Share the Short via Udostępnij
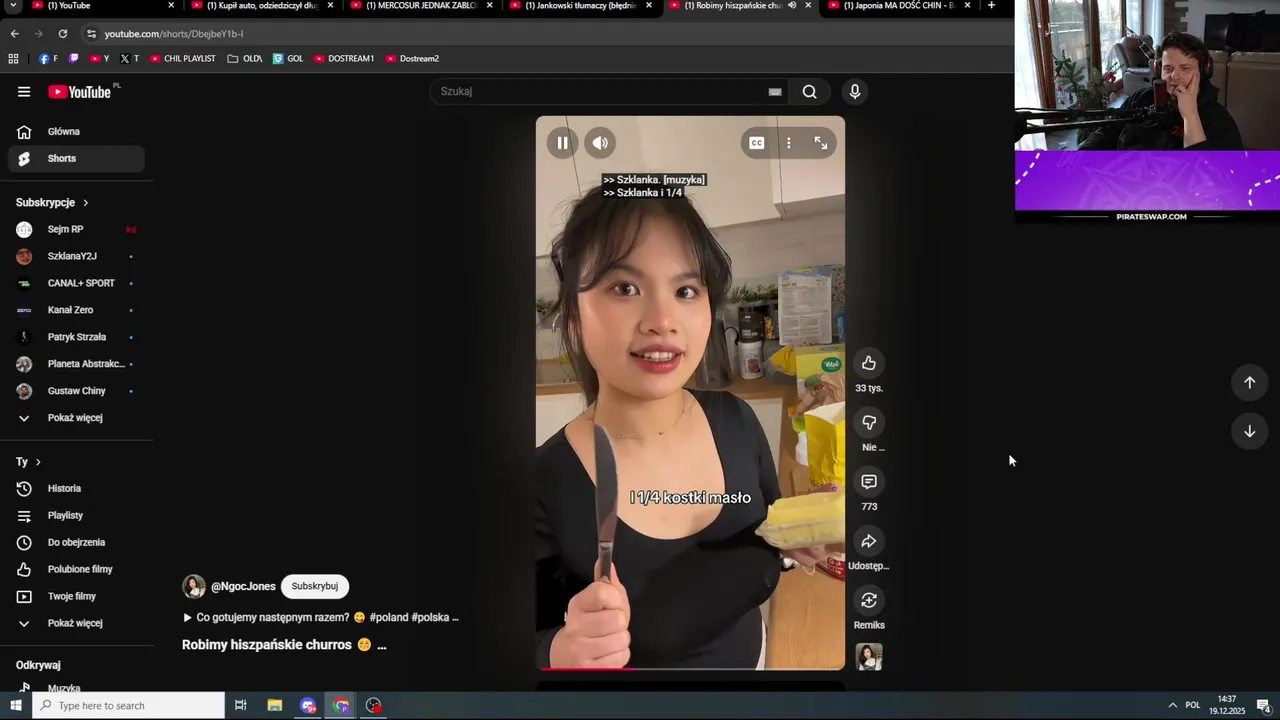 [x=869, y=541]
